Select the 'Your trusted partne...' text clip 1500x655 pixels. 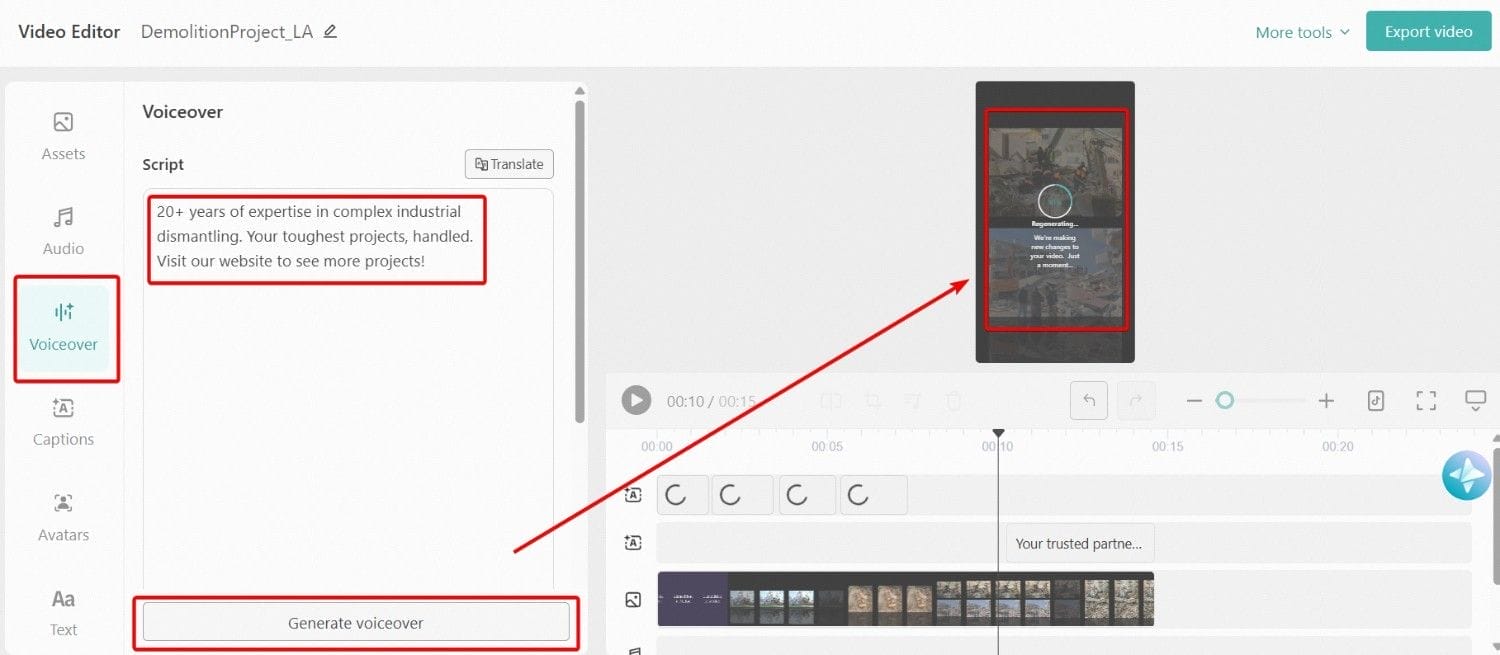1080,543
